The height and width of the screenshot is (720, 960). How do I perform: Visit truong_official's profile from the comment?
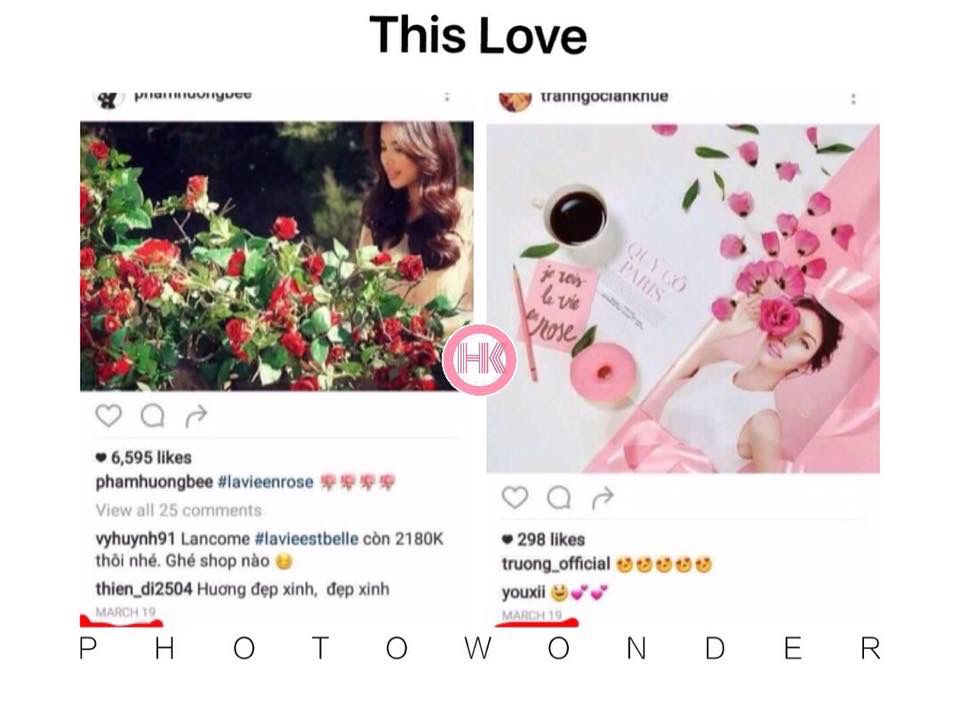pyautogui.click(x=556, y=564)
